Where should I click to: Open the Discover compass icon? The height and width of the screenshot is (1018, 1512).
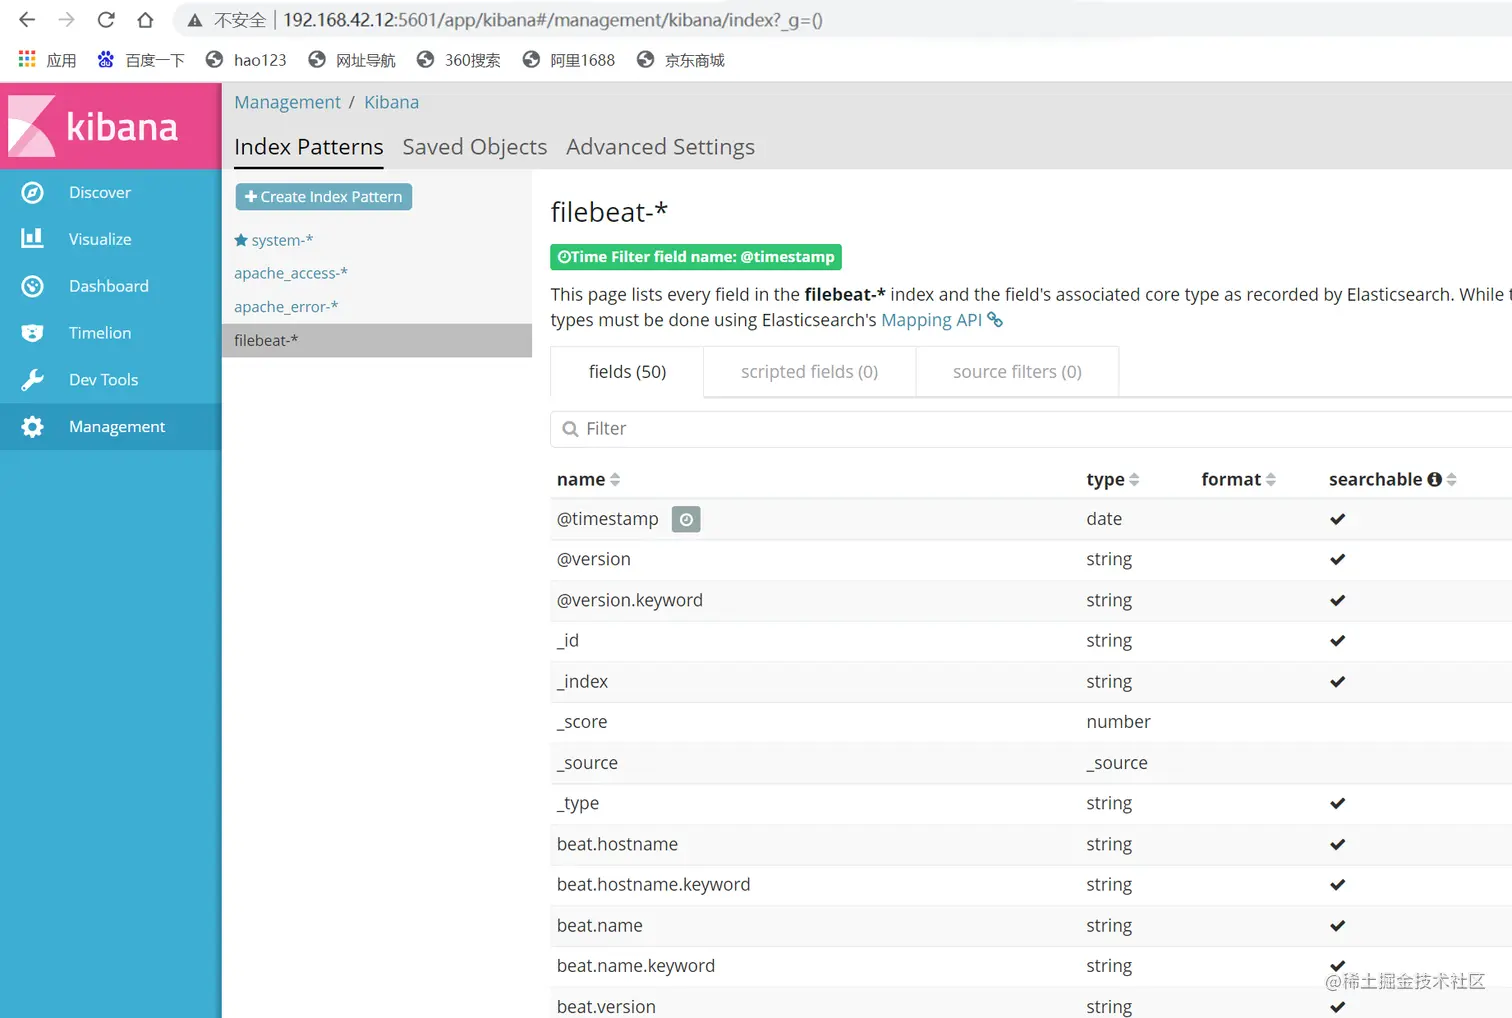pyautogui.click(x=32, y=193)
